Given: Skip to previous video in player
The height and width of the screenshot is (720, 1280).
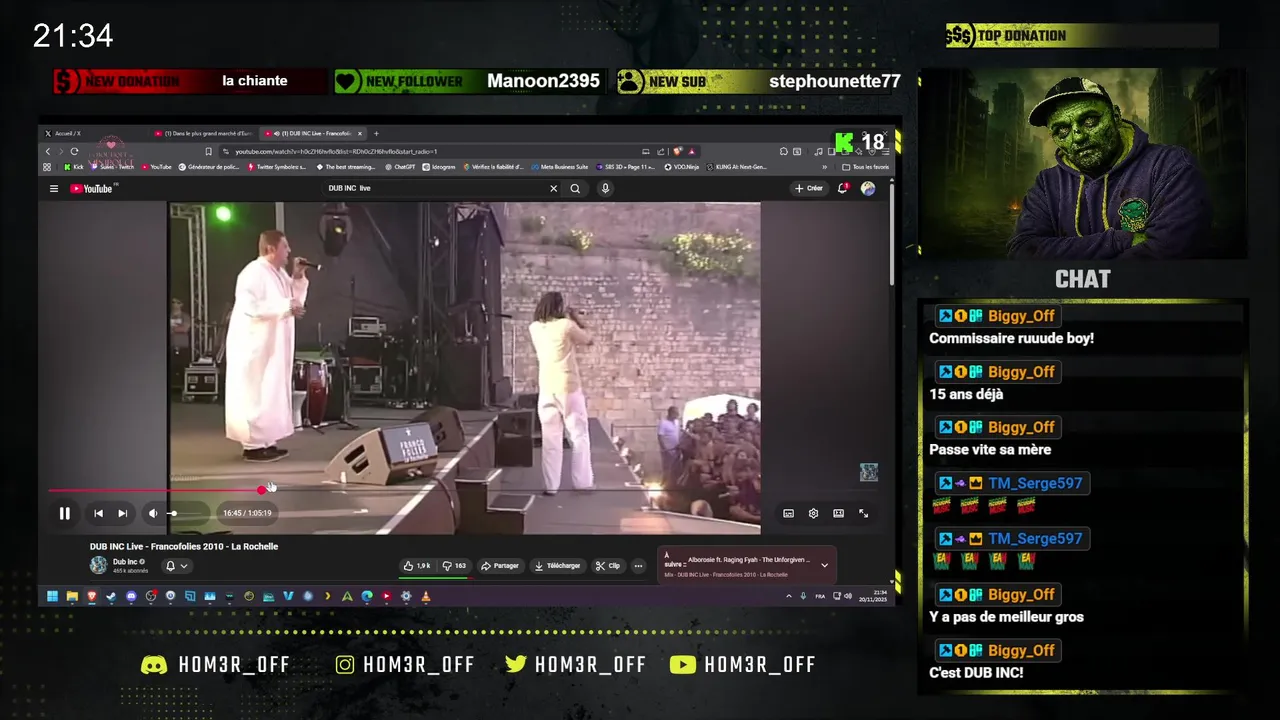Looking at the screenshot, I should coord(98,513).
